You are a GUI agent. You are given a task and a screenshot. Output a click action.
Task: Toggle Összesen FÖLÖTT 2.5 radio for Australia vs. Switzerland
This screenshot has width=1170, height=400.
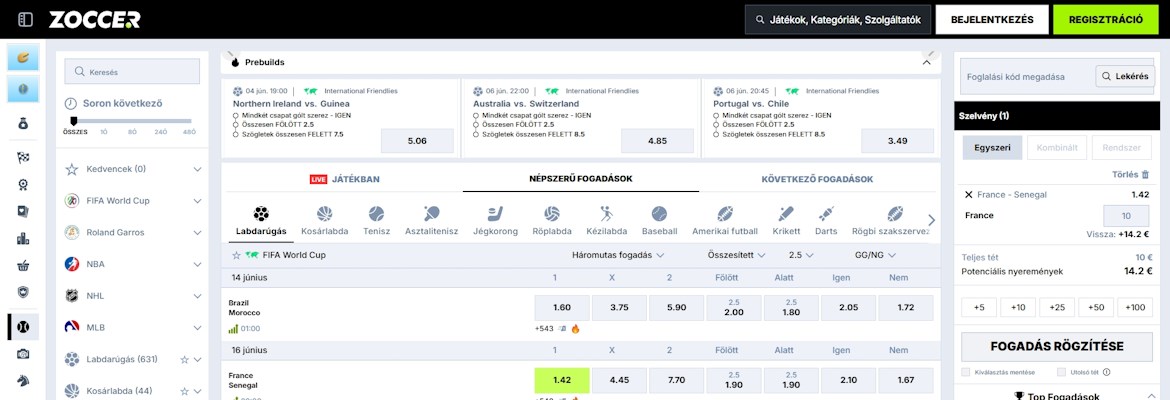pos(477,125)
